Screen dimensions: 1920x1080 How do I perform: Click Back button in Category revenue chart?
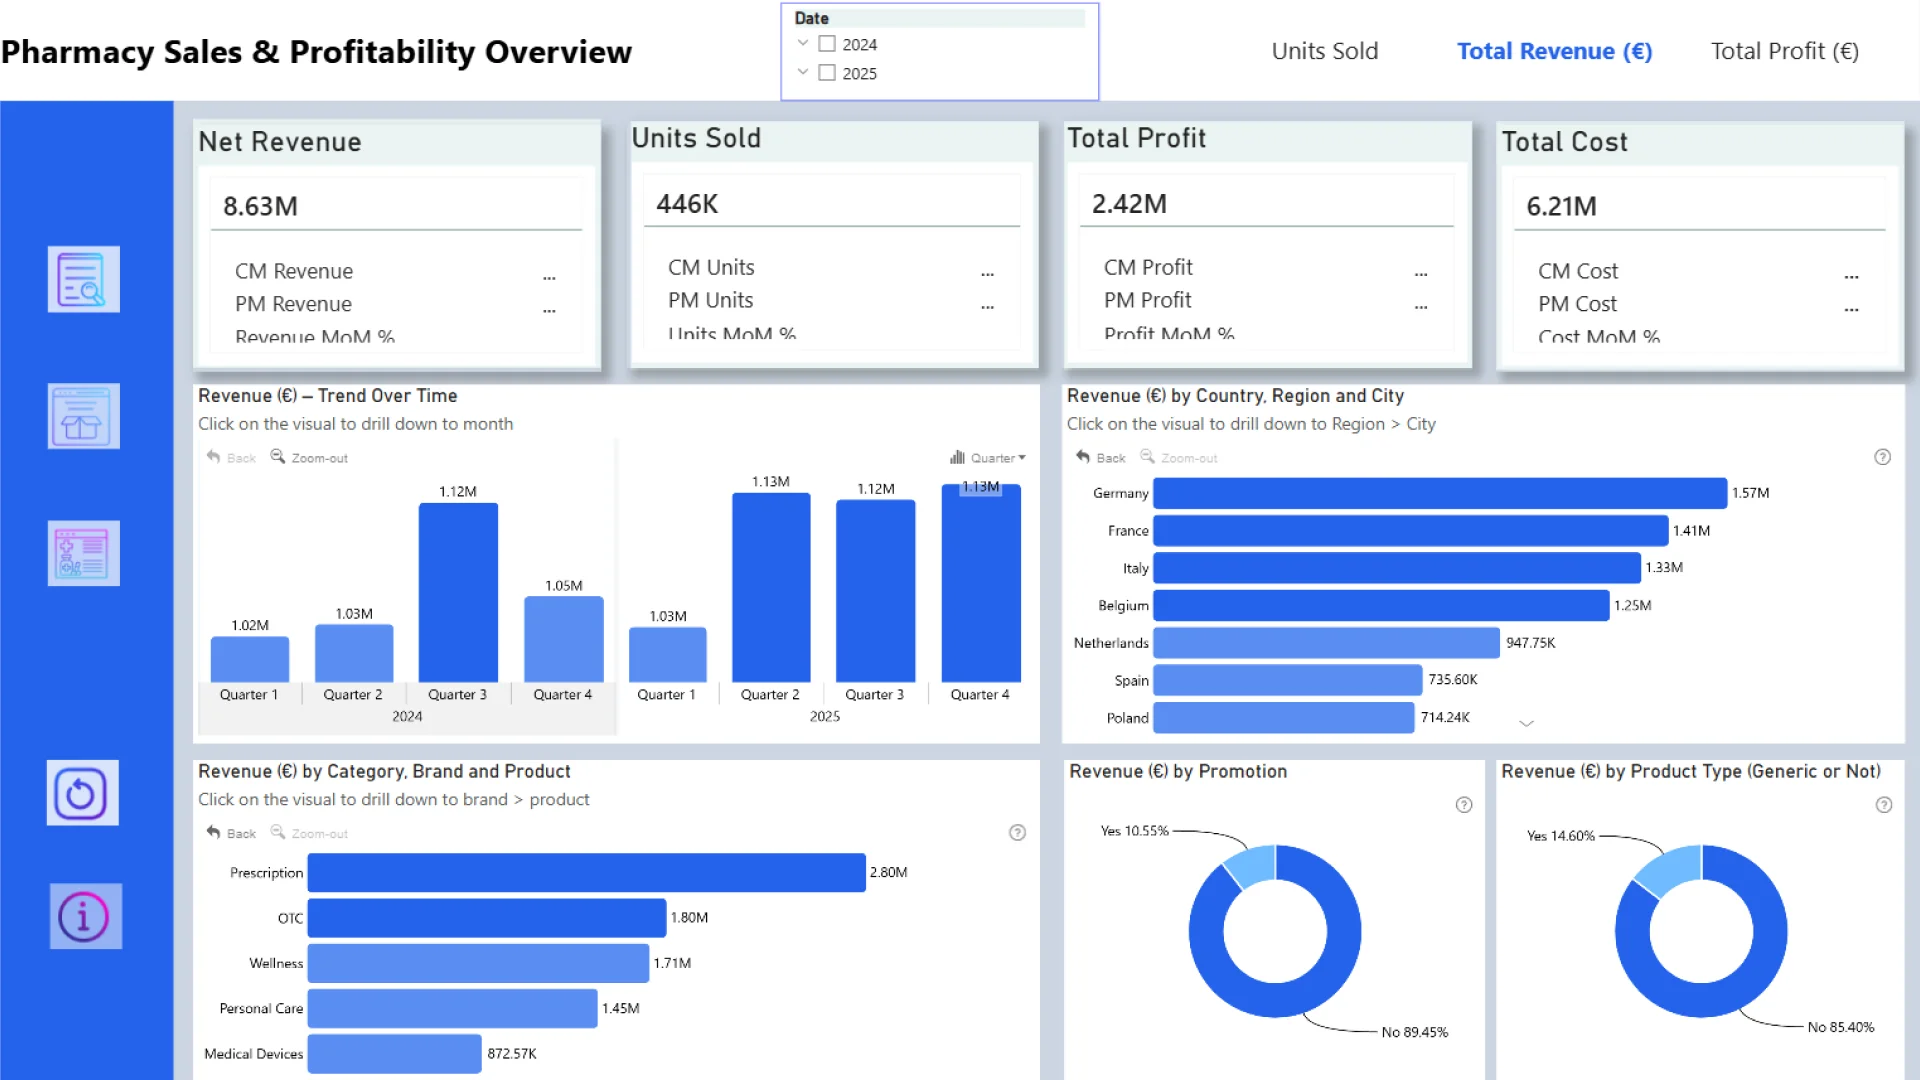pyautogui.click(x=231, y=833)
